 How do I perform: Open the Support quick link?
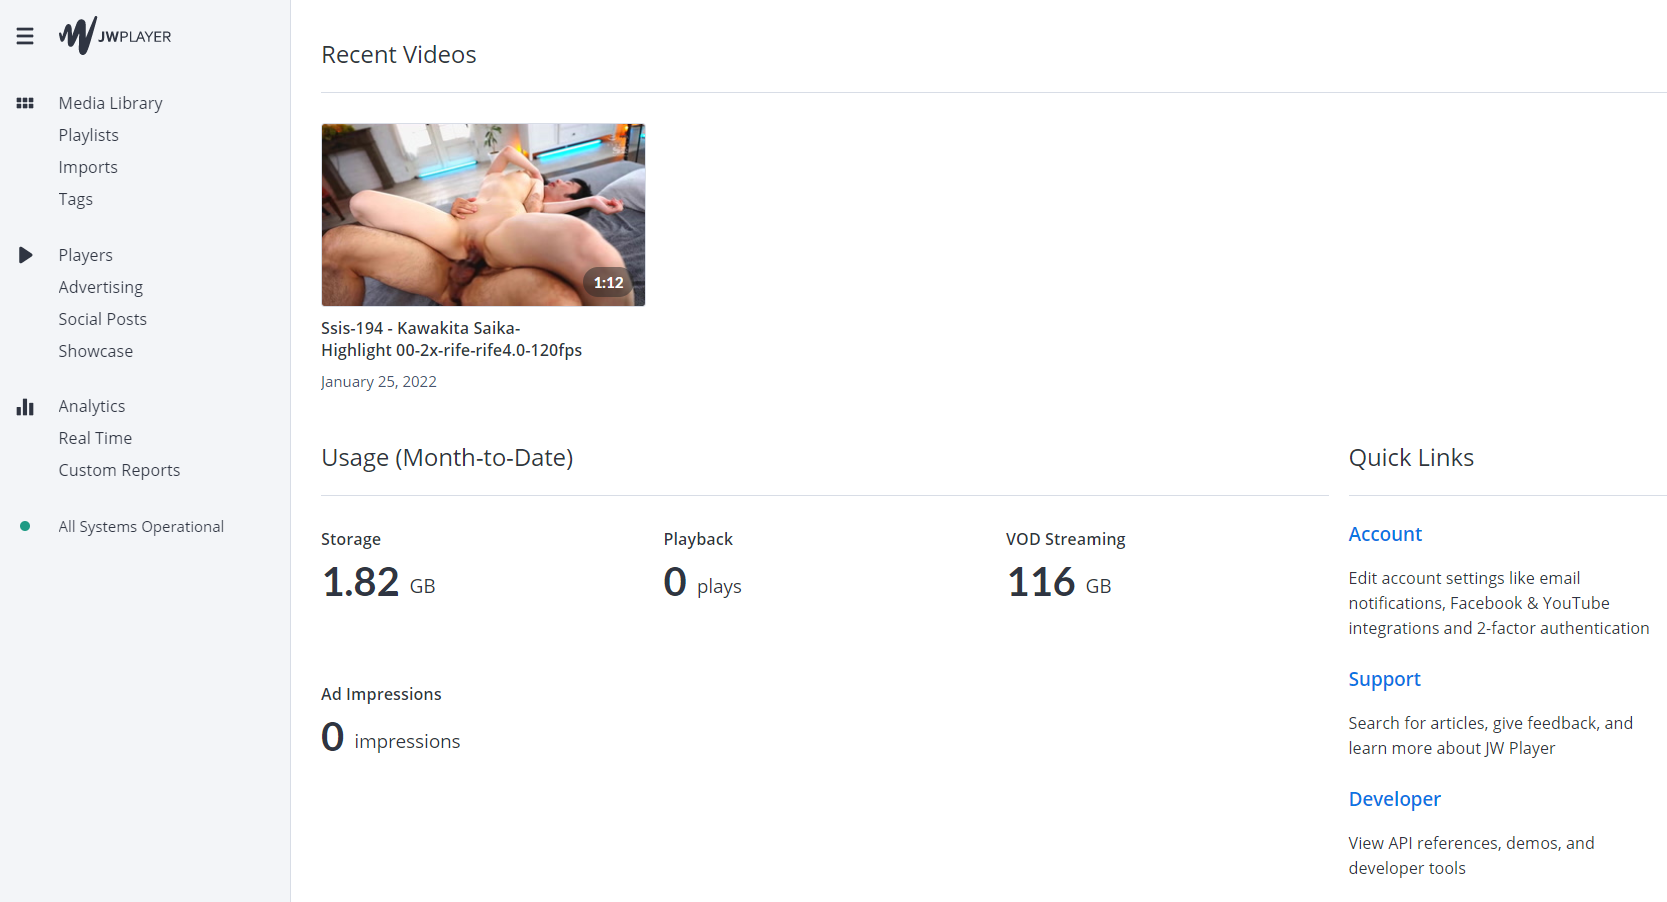(x=1384, y=679)
